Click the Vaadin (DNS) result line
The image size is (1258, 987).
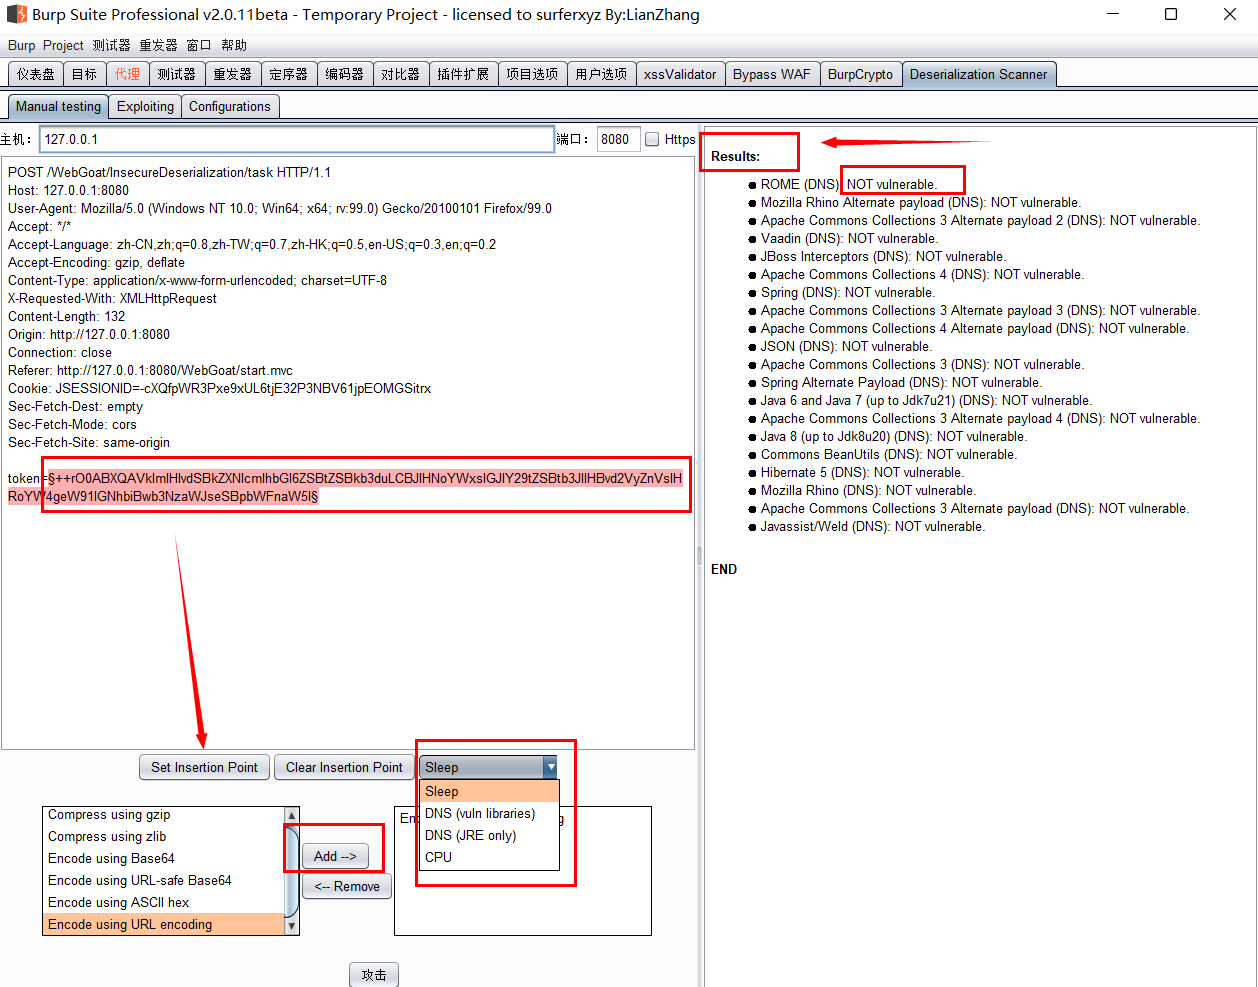849,238
